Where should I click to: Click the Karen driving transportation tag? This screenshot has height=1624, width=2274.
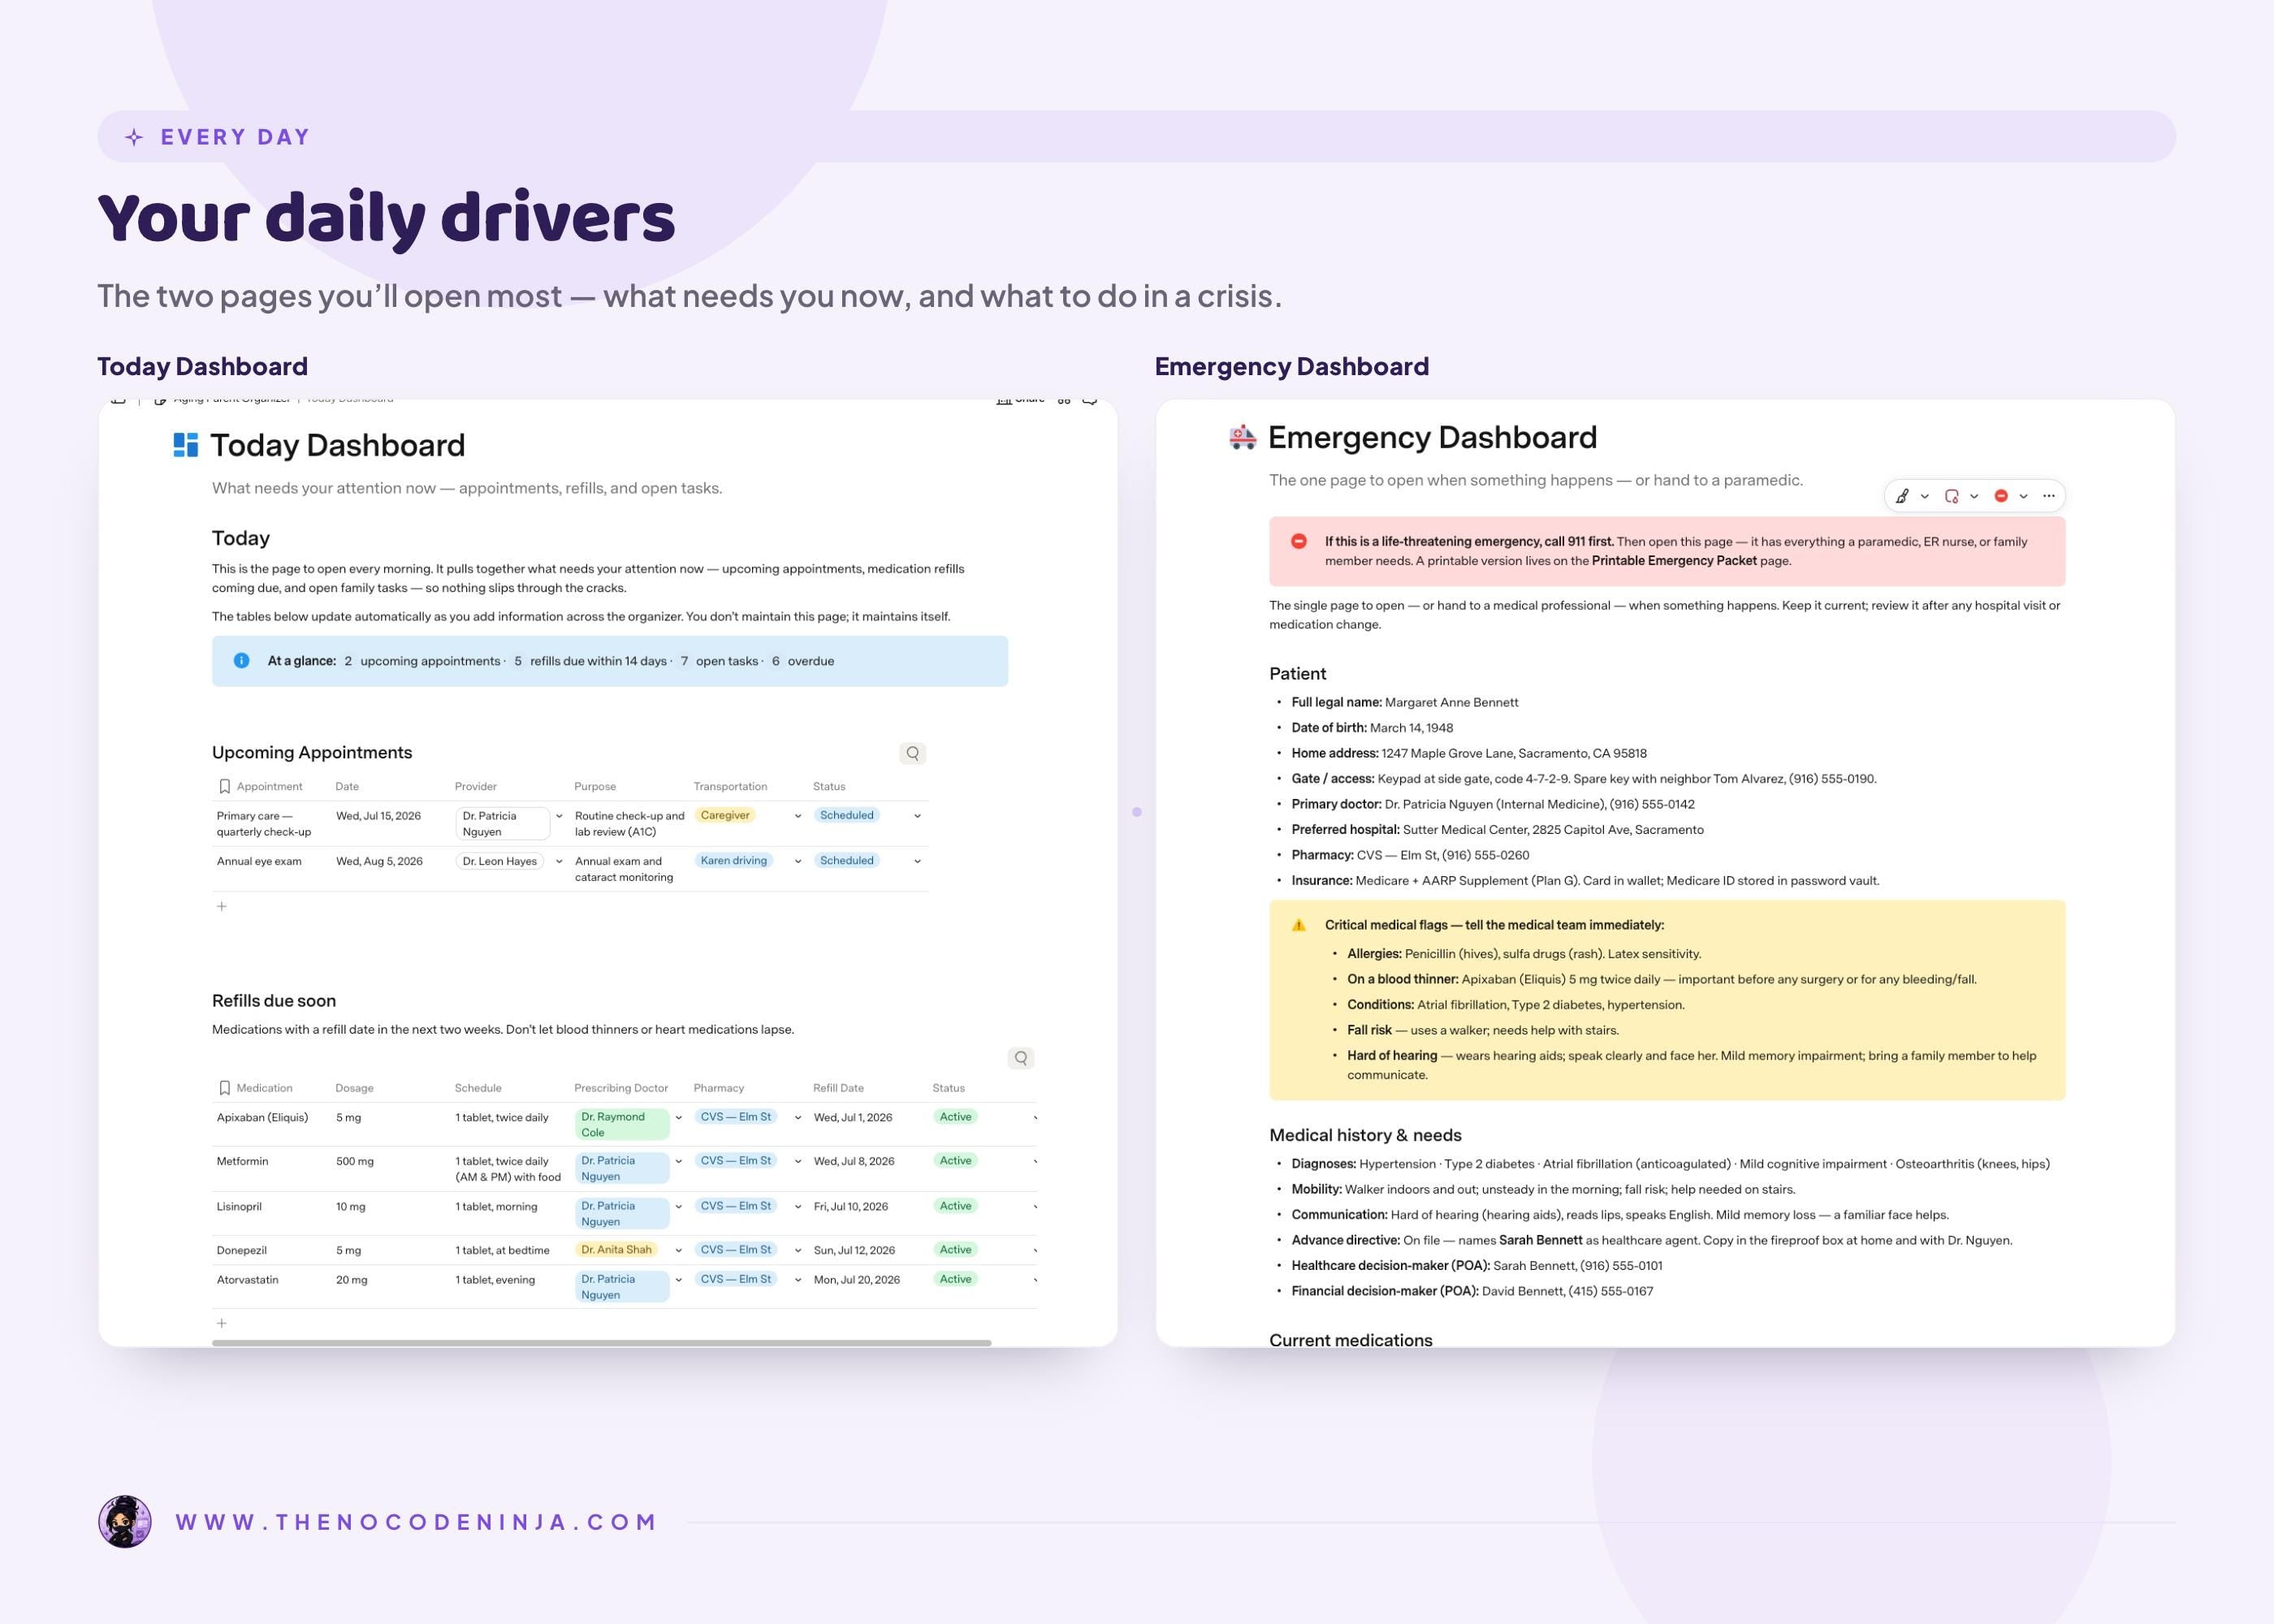point(734,860)
